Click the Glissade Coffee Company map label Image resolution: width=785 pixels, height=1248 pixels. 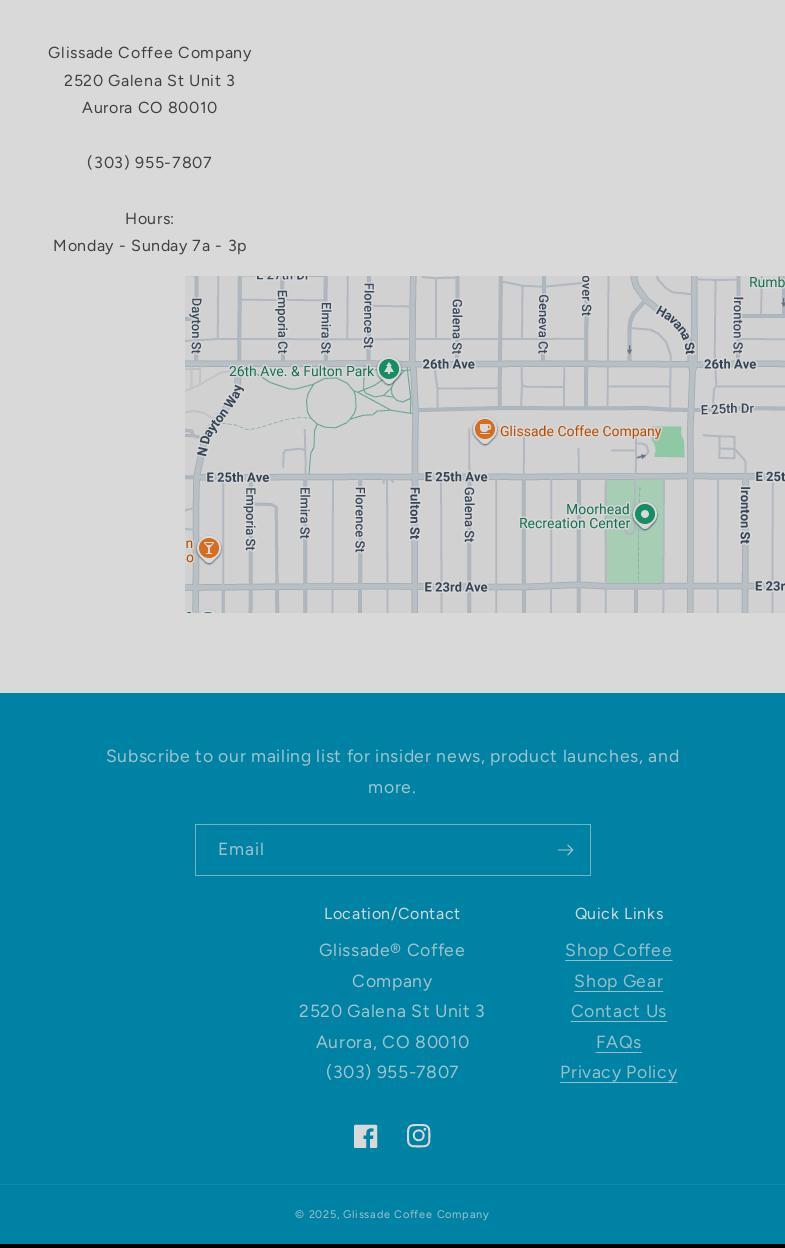pyautogui.click(x=580, y=431)
